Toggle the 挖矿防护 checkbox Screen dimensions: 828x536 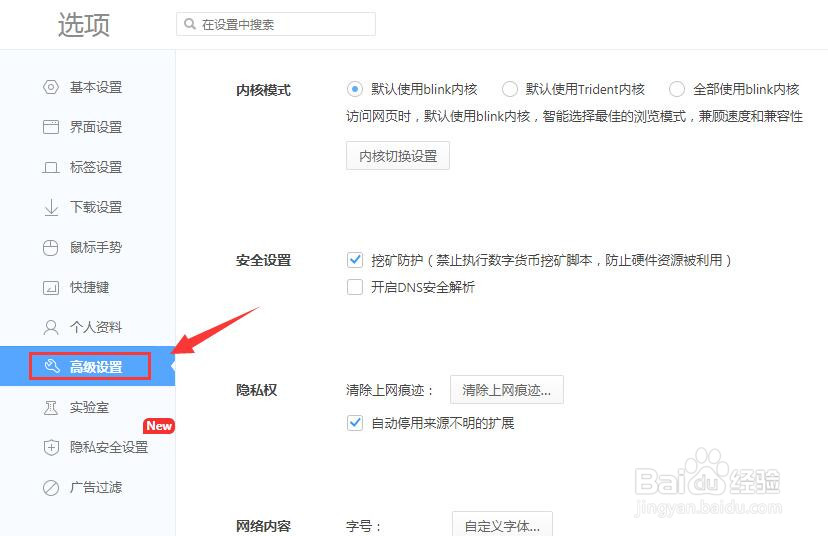pos(355,260)
